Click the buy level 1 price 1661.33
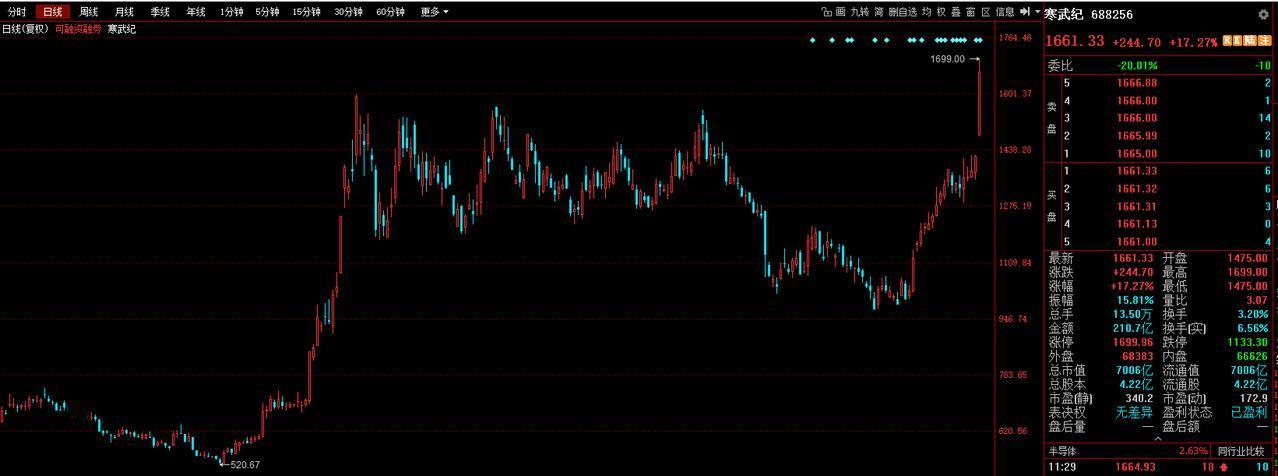1278x476 pixels. (1136, 171)
